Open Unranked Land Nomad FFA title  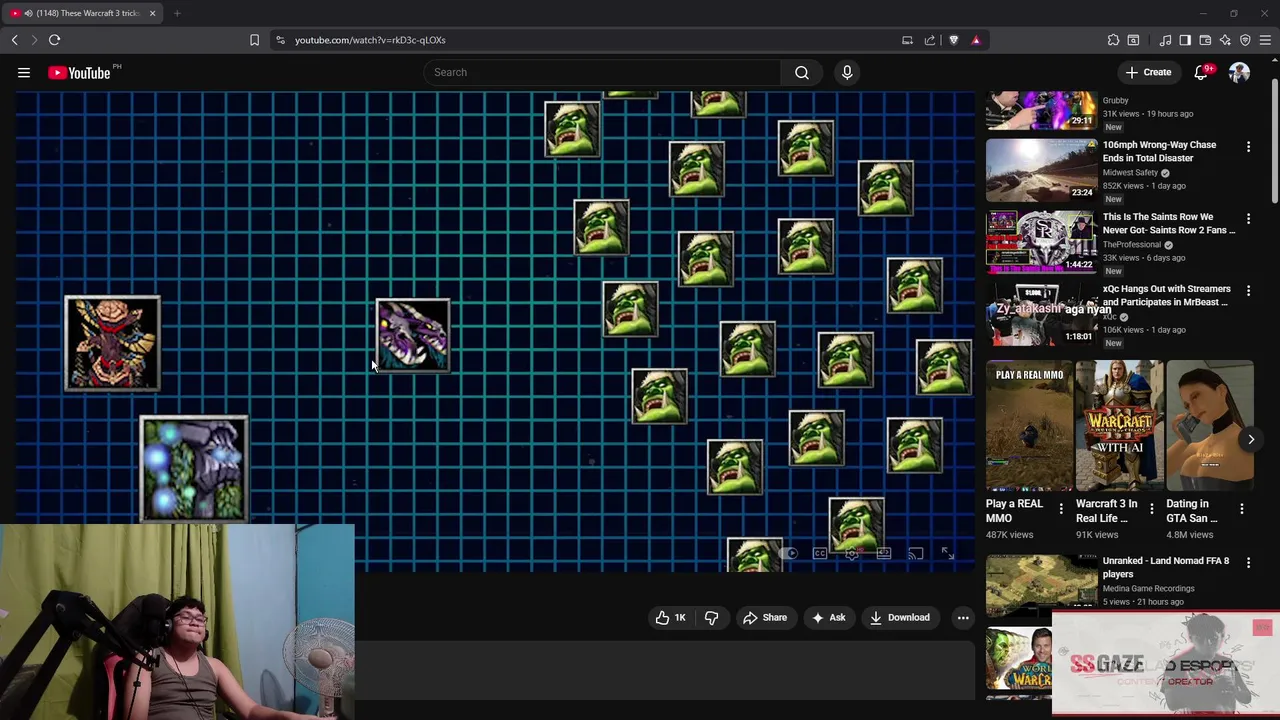click(1166, 567)
